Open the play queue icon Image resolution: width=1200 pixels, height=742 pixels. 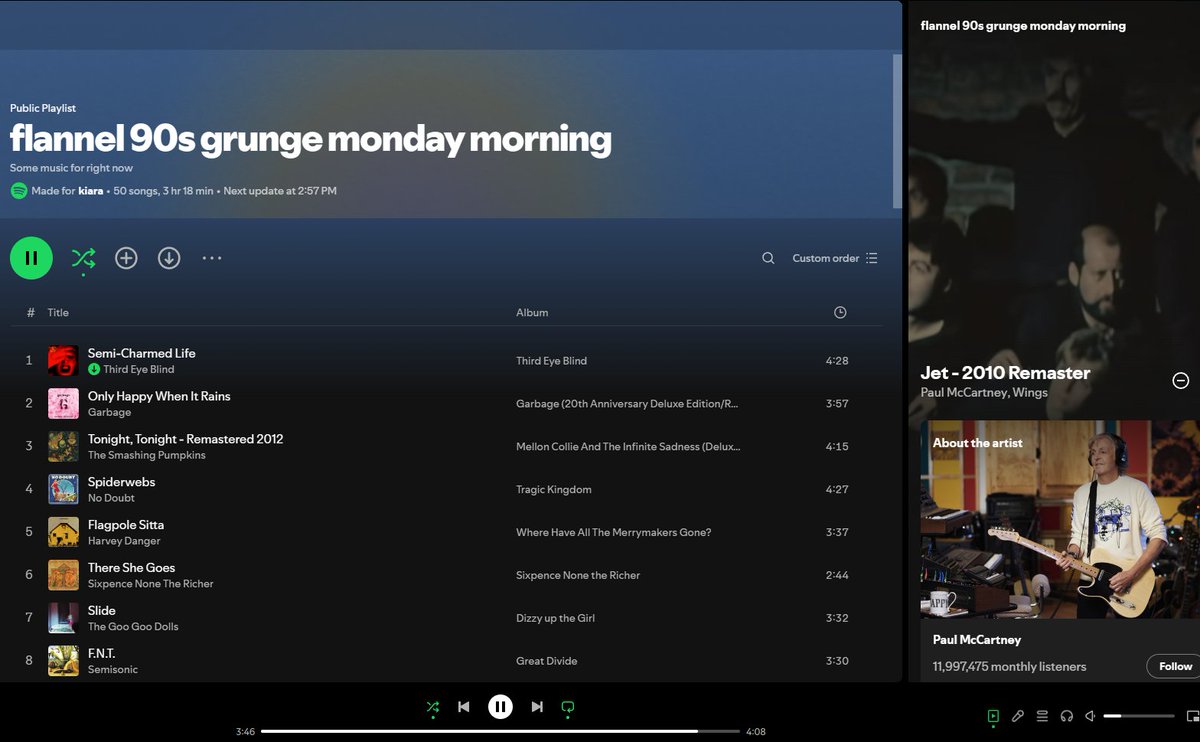click(x=1042, y=716)
